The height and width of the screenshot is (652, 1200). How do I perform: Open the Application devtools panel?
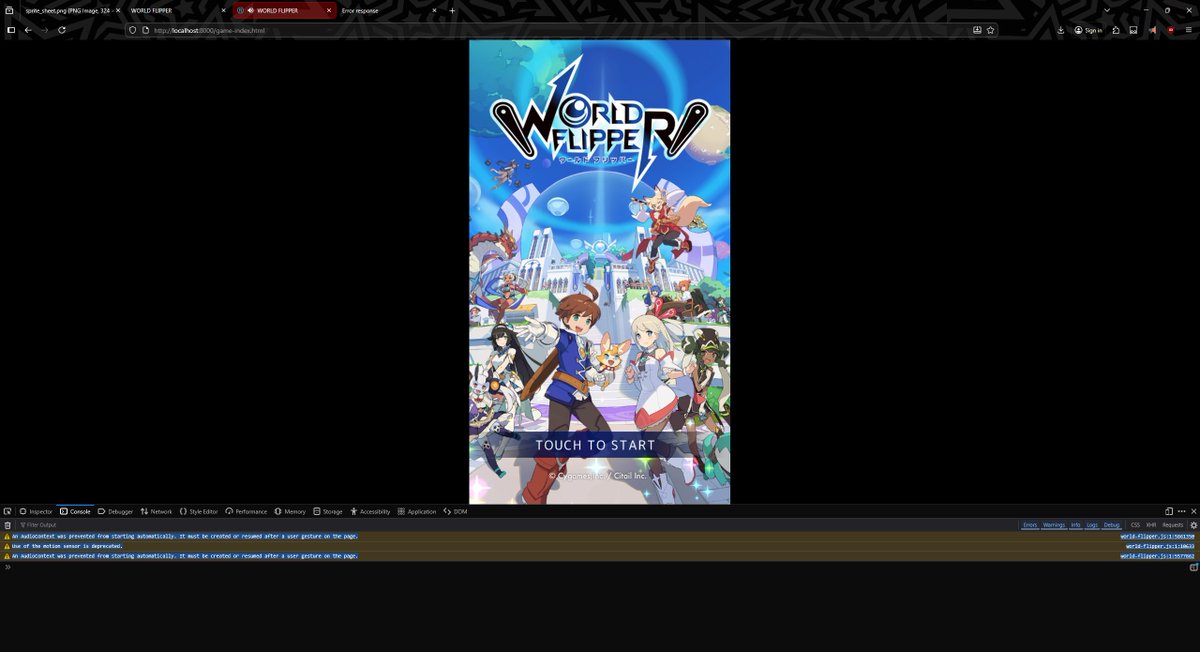(x=417, y=511)
